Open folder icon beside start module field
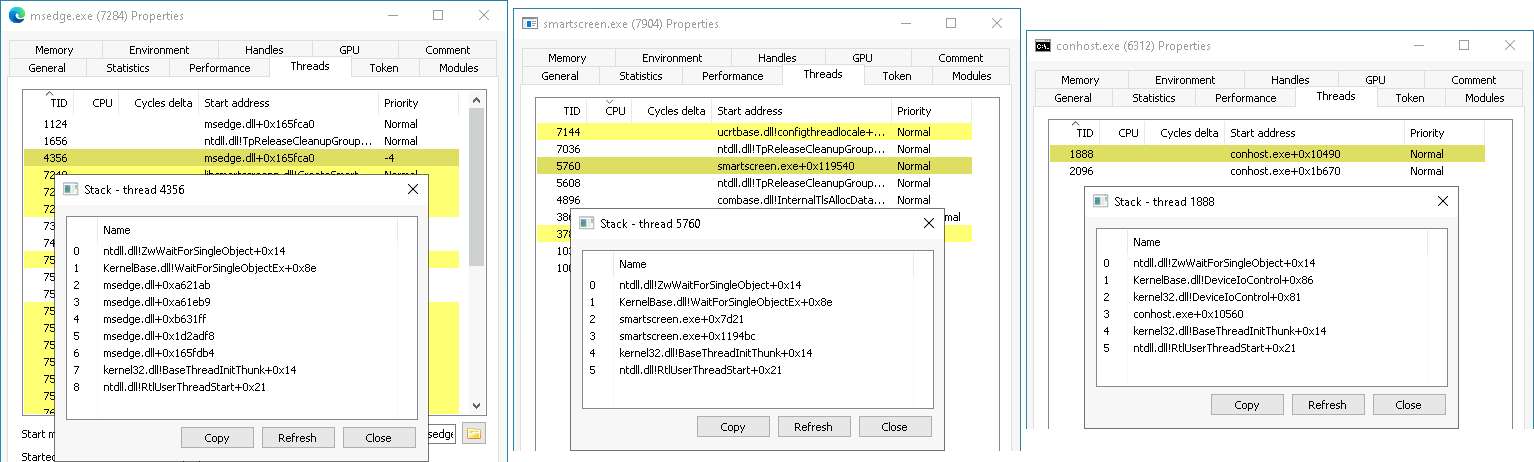This screenshot has height=462, width=1534. (x=473, y=433)
